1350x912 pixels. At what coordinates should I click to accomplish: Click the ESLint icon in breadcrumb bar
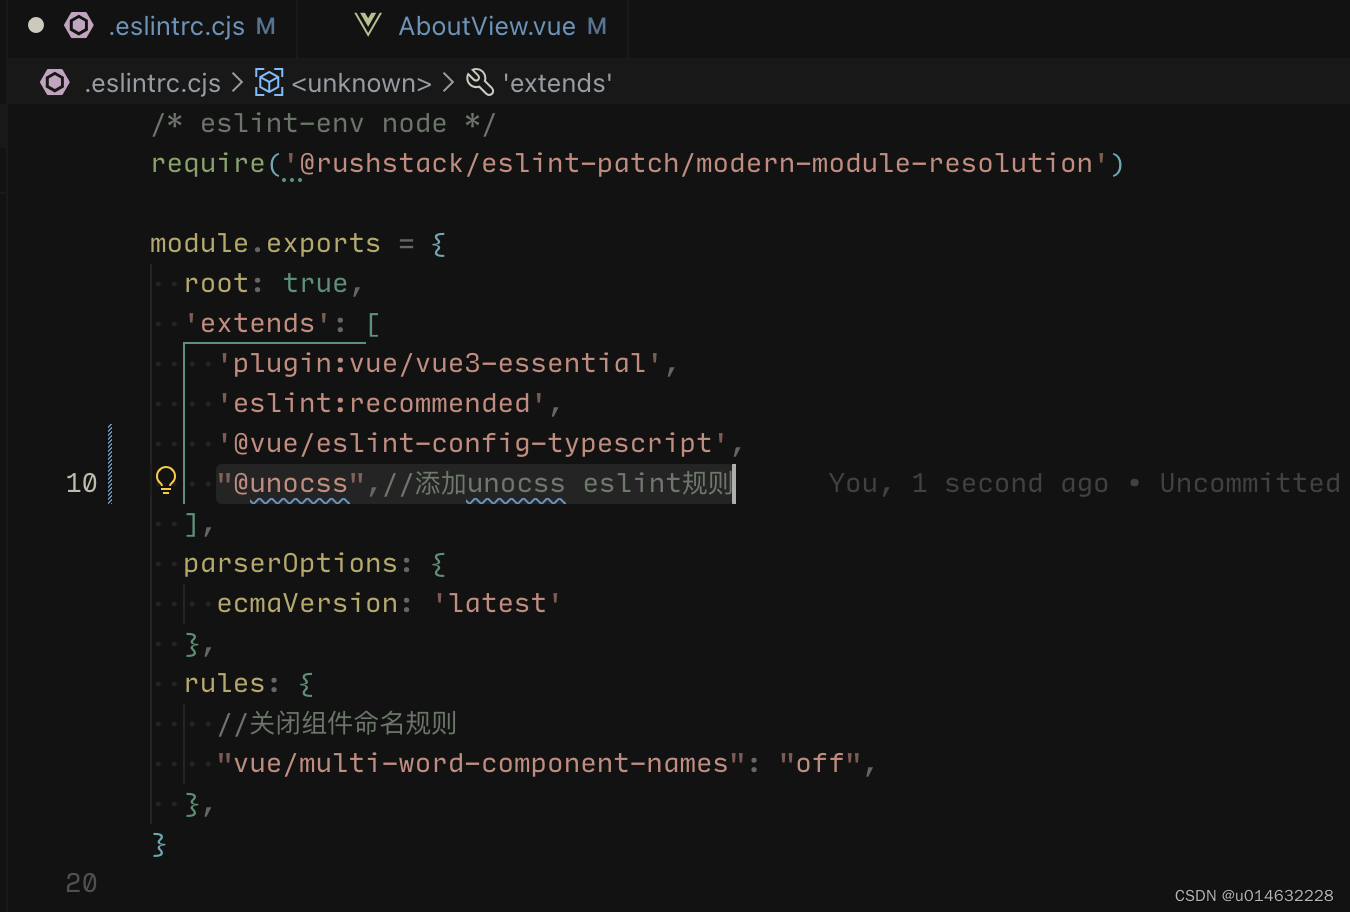point(55,82)
